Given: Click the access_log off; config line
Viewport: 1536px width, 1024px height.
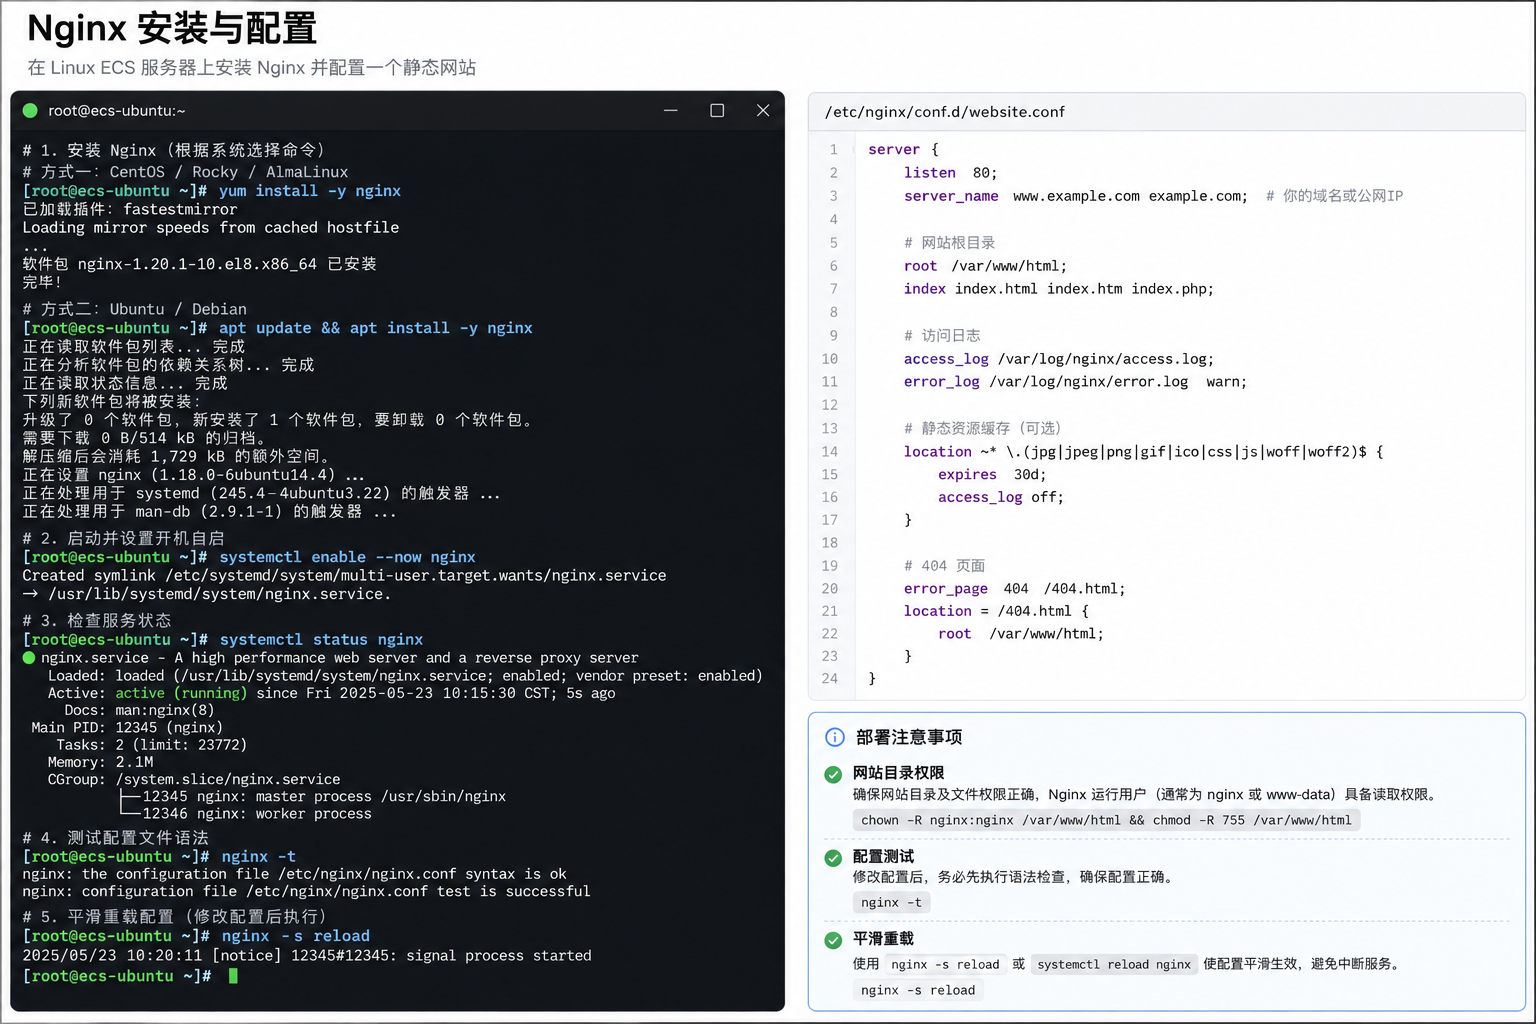Looking at the screenshot, I should [1000, 497].
